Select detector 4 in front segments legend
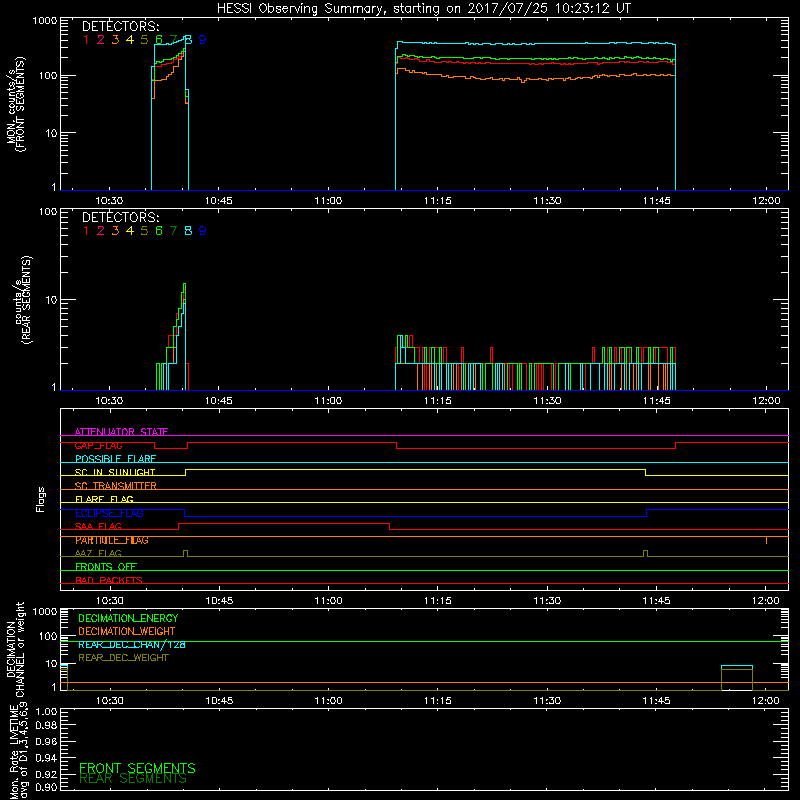 130,40
